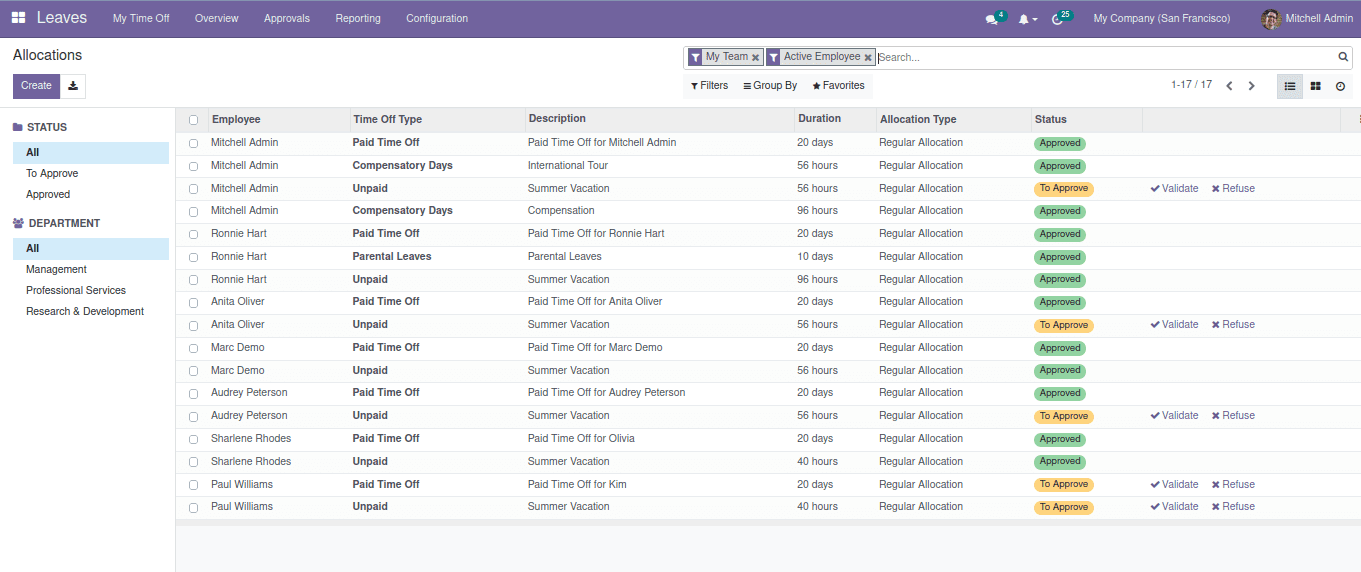Open the Reporting menu
The height and width of the screenshot is (572, 1361).
coord(357,18)
